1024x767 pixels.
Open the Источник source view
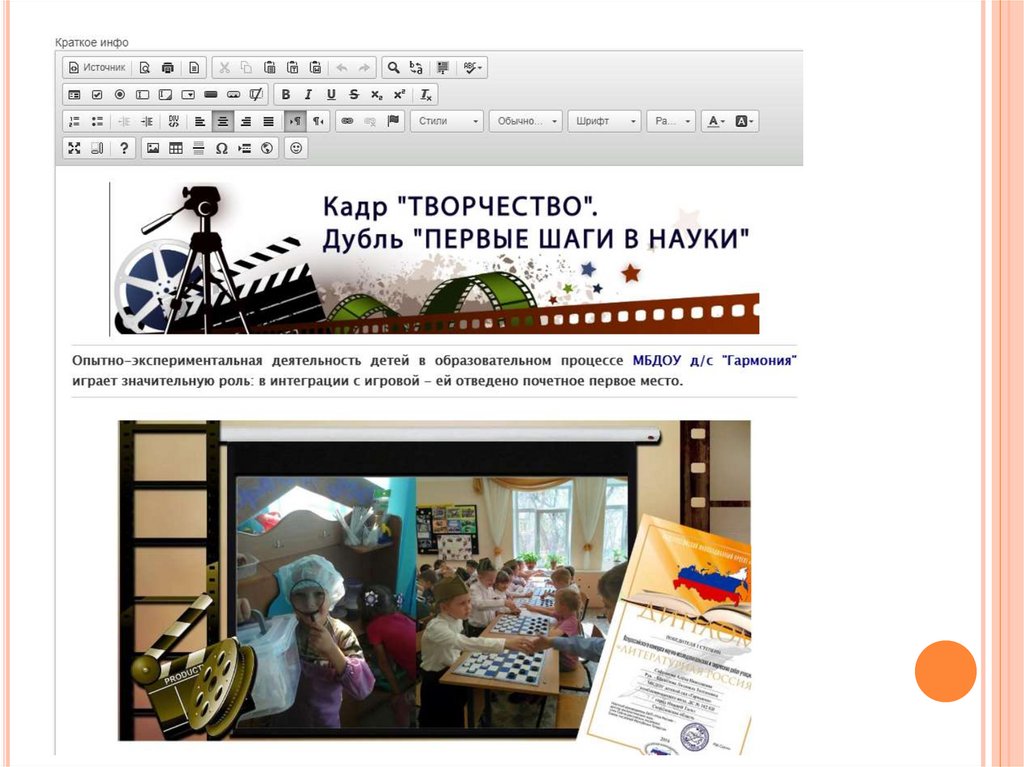click(x=97, y=67)
